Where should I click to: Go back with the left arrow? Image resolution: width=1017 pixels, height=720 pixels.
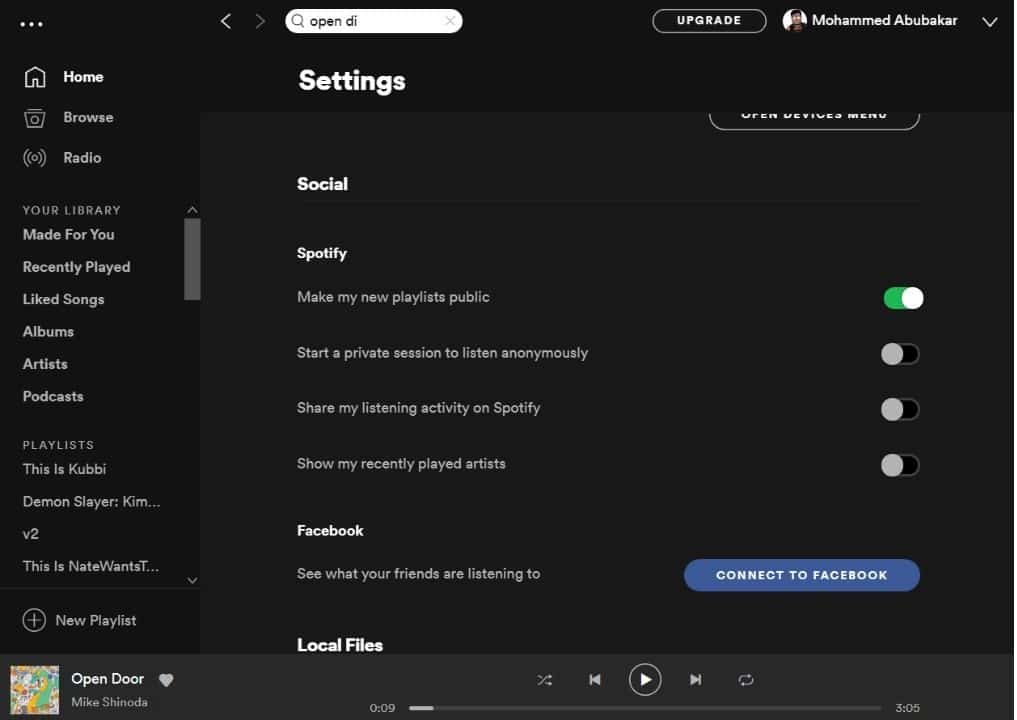click(226, 21)
